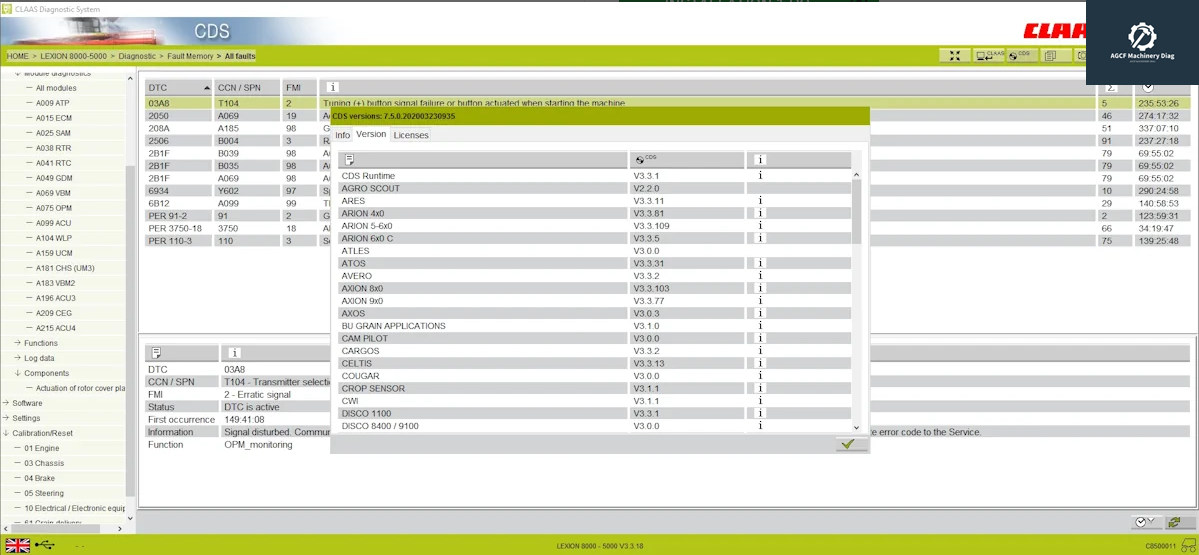The height and width of the screenshot is (555, 1199).
Task: Go to Diagnostic in the breadcrumb
Action: point(138,56)
